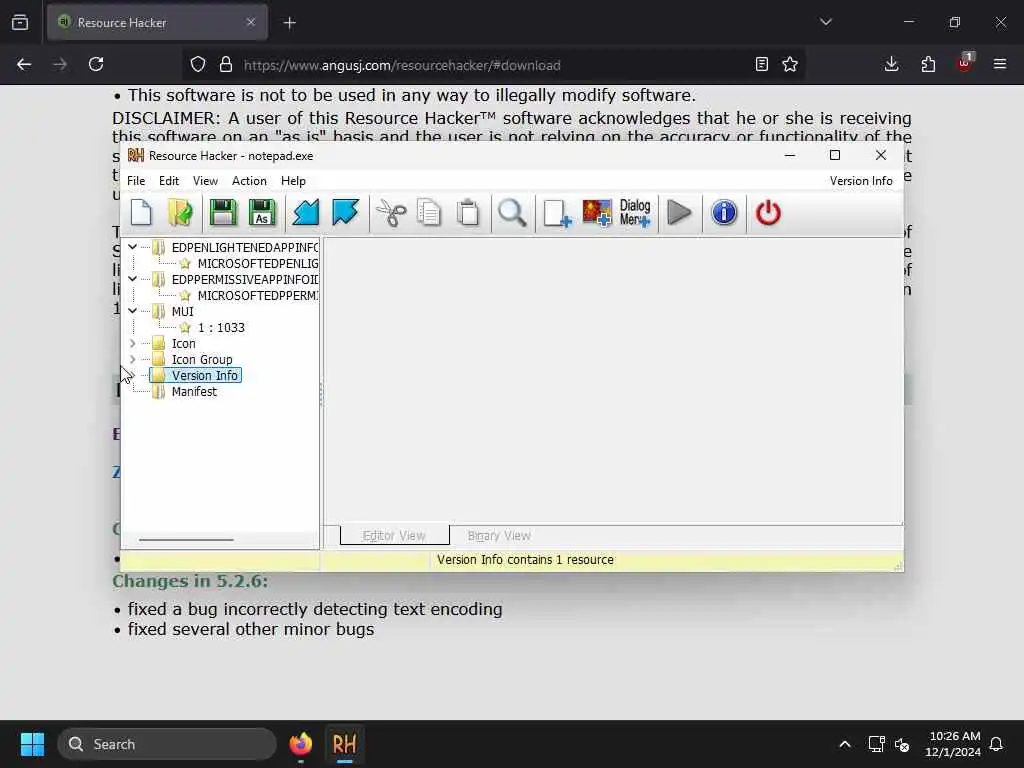Click the tracking protection shield icon
This screenshot has height=768, width=1024.
pos(198,64)
